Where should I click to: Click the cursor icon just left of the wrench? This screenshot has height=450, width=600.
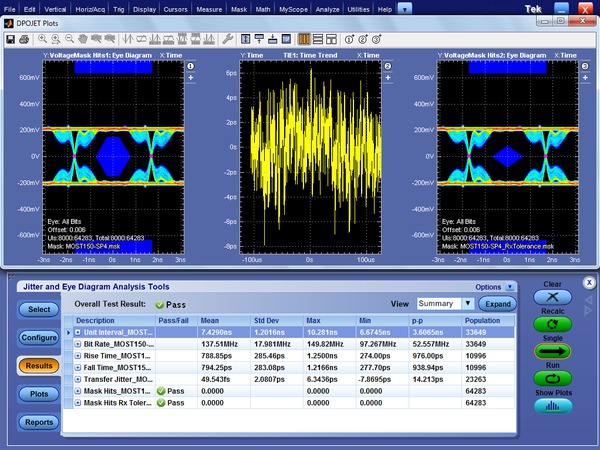coord(209,39)
